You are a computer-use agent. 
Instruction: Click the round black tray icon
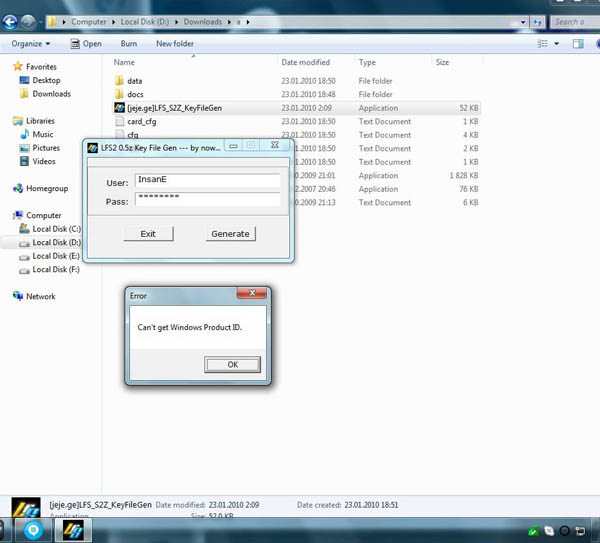[x=564, y=531]
